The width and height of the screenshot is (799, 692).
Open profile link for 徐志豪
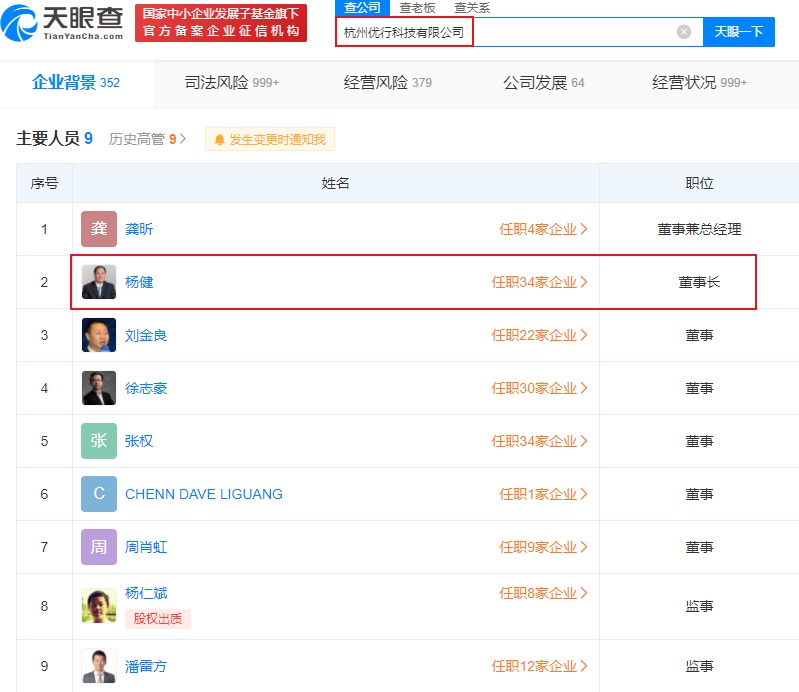[146, 388]
